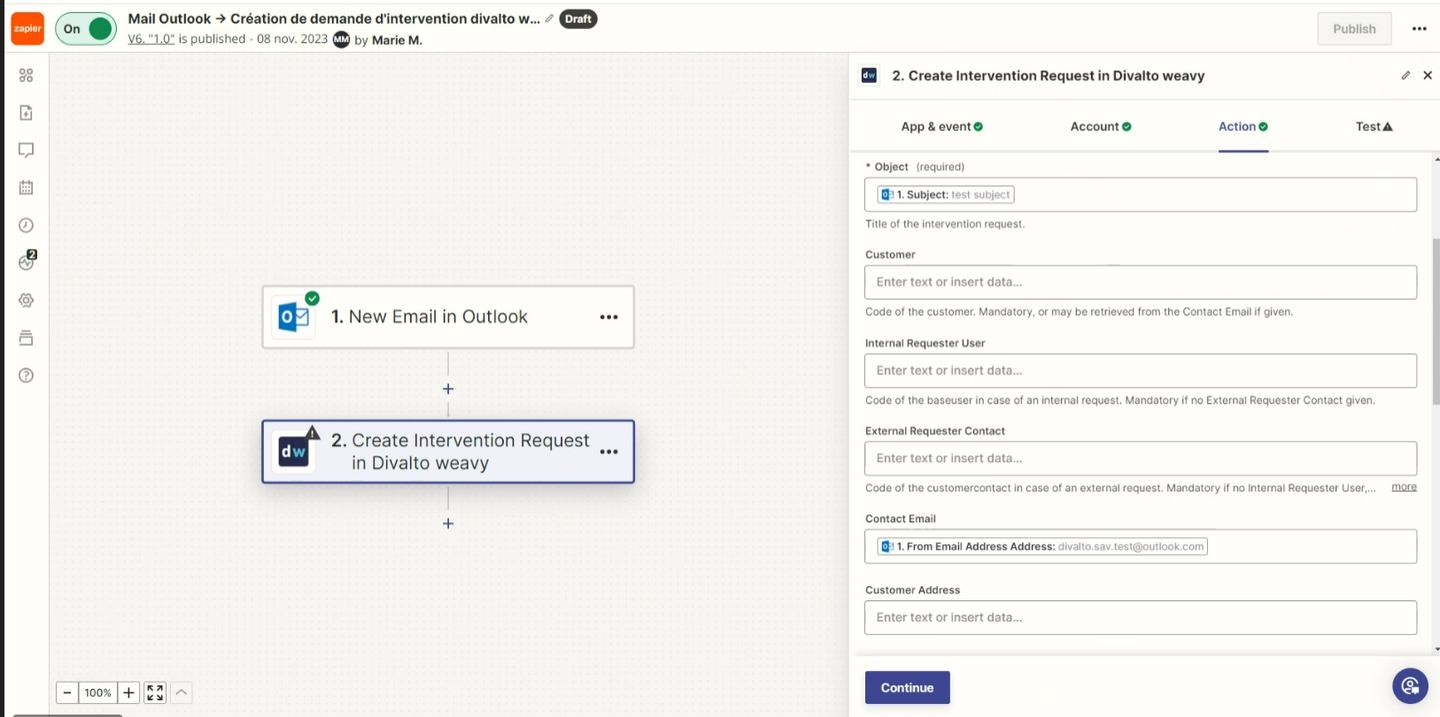
Task: Open the stacked versions icon in sidebar
Action: coord(26,338)
